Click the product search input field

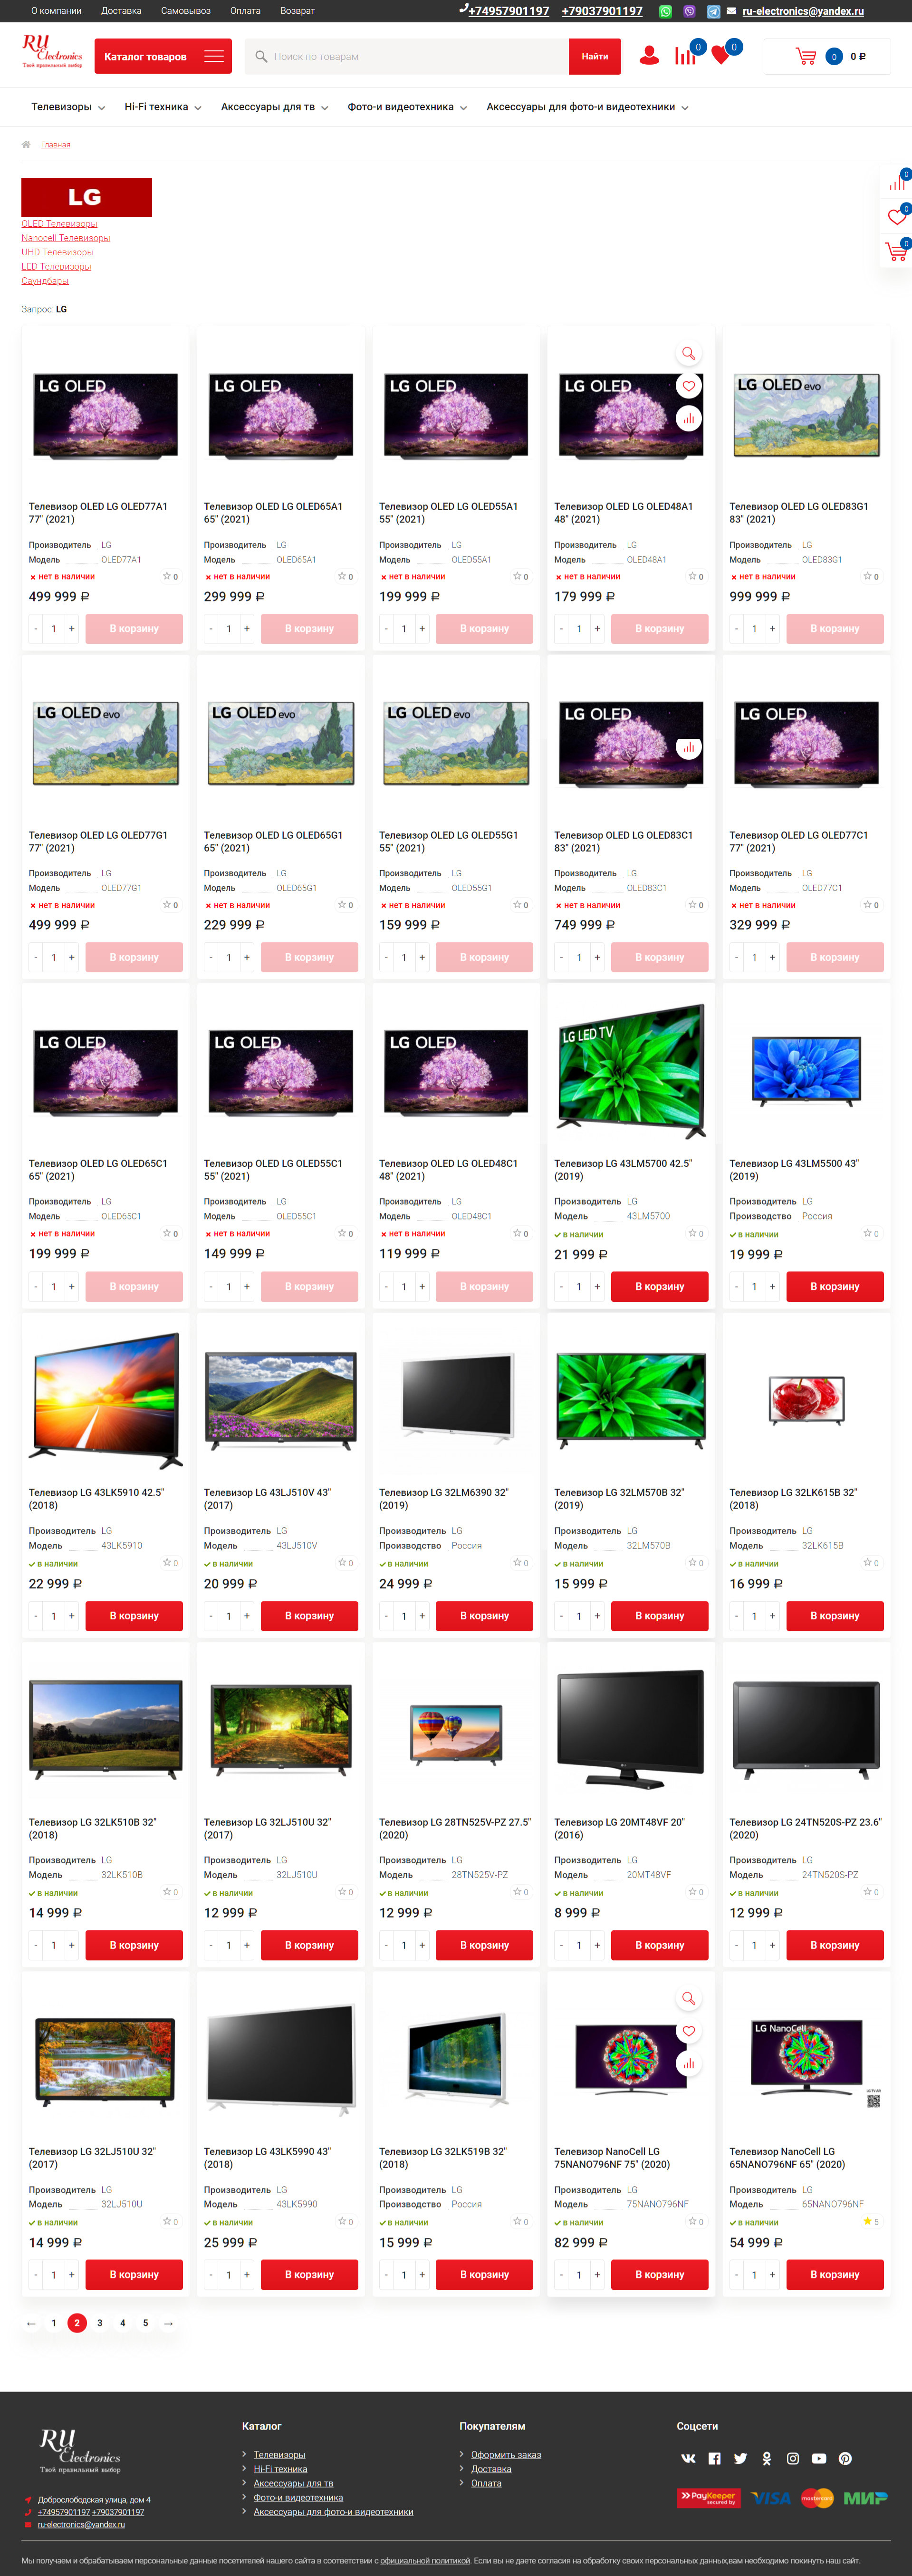click(407, 56)
